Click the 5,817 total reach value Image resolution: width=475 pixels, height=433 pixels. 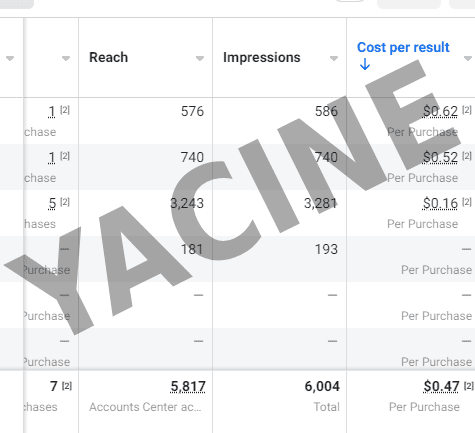click(188, 387)
